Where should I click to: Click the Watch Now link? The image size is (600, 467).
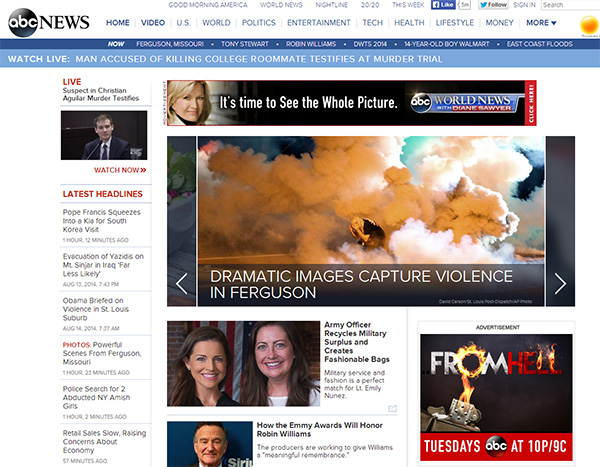[x=120, y=170]
